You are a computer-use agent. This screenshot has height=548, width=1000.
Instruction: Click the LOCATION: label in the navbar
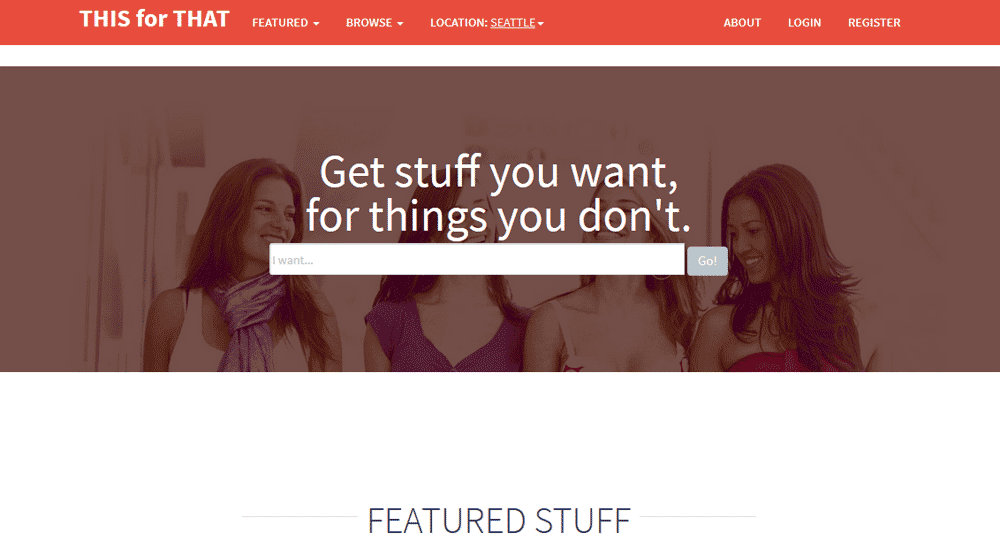tap(459, 23)
